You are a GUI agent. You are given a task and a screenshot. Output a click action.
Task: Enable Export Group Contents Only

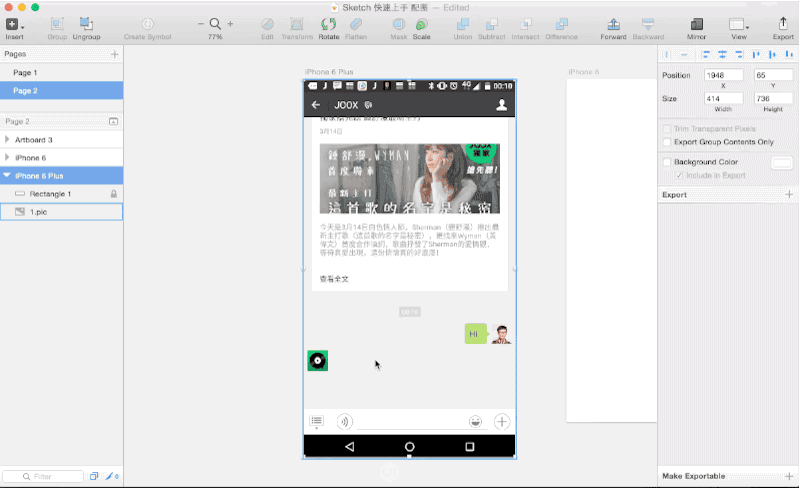coord(667,142)
